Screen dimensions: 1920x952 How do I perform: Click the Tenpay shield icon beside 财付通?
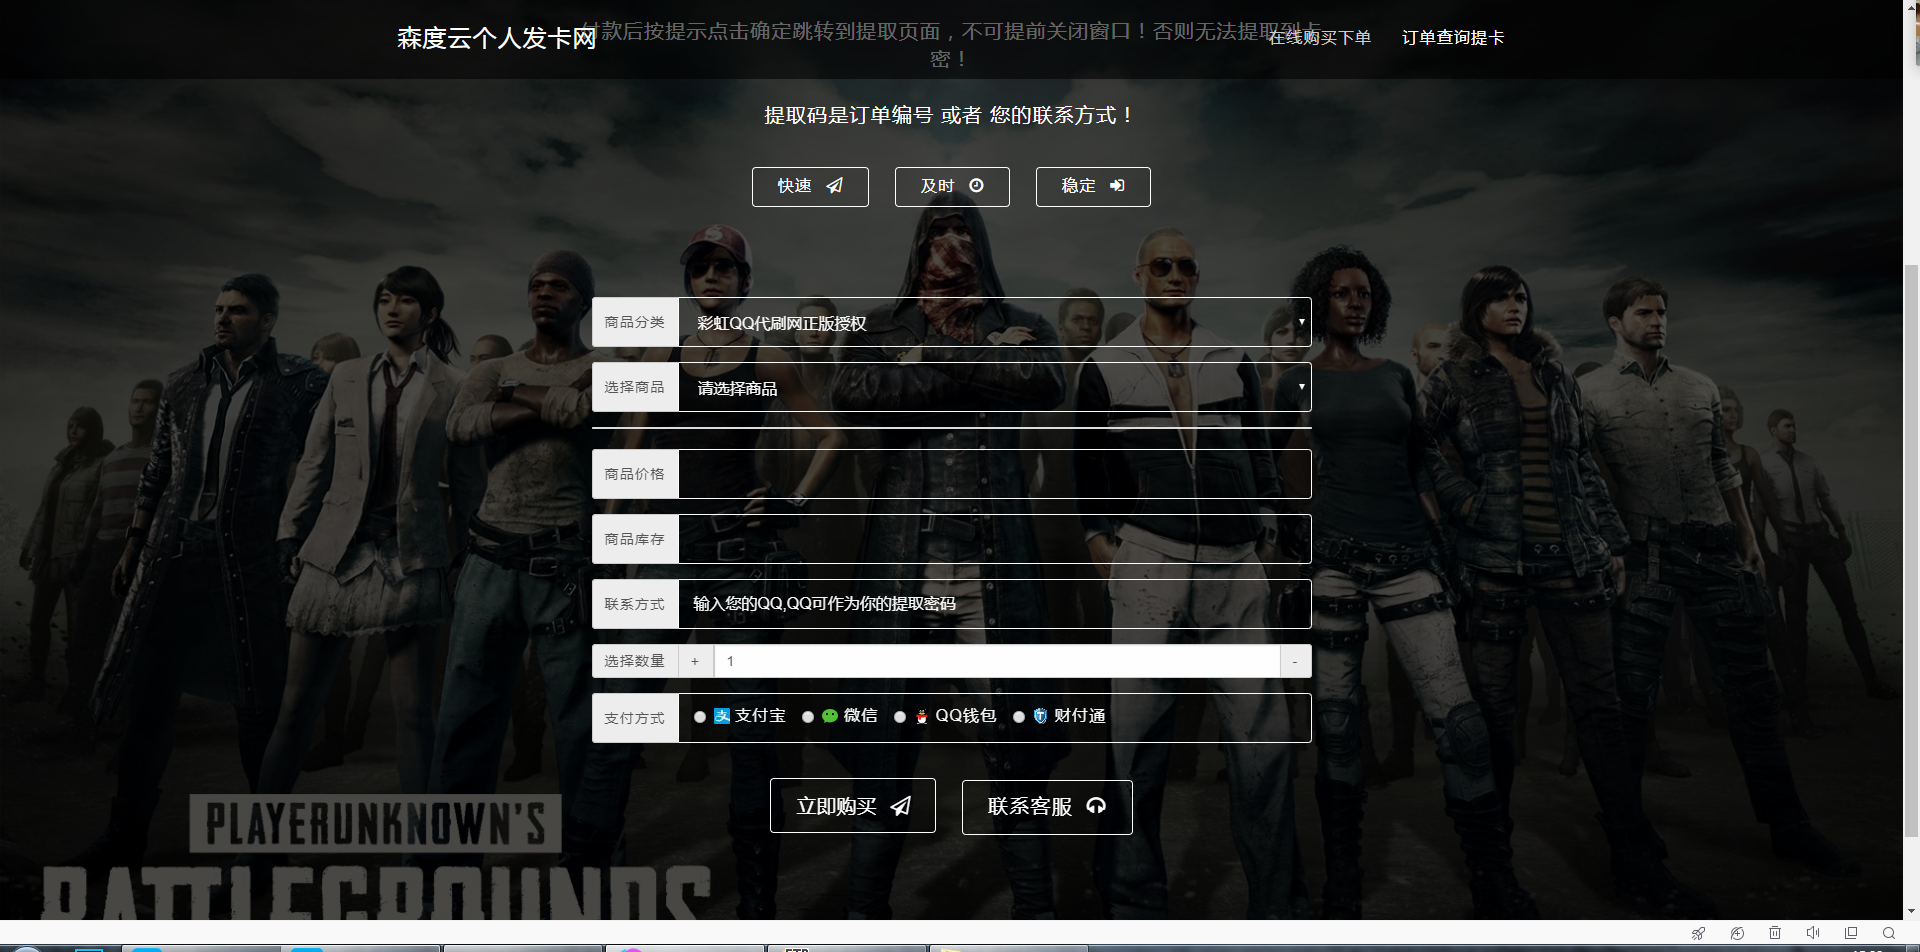pyautogui.click(x=1040, y=716)
